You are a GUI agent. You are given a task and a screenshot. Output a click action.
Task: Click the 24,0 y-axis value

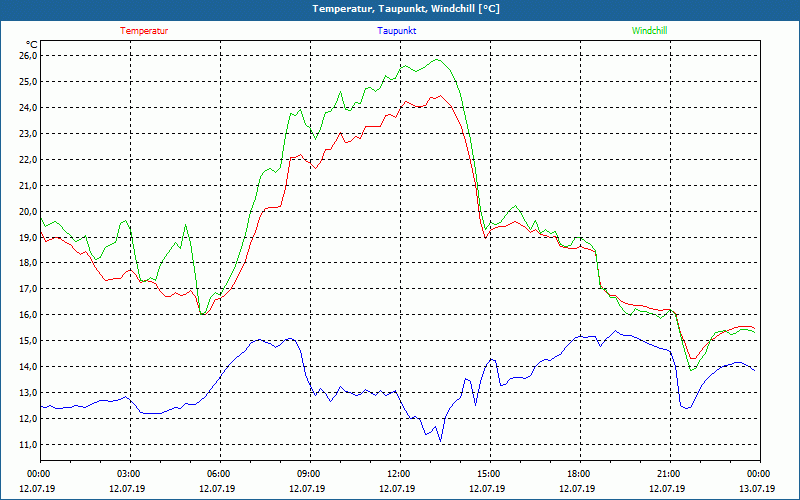[x=28, y=107]
